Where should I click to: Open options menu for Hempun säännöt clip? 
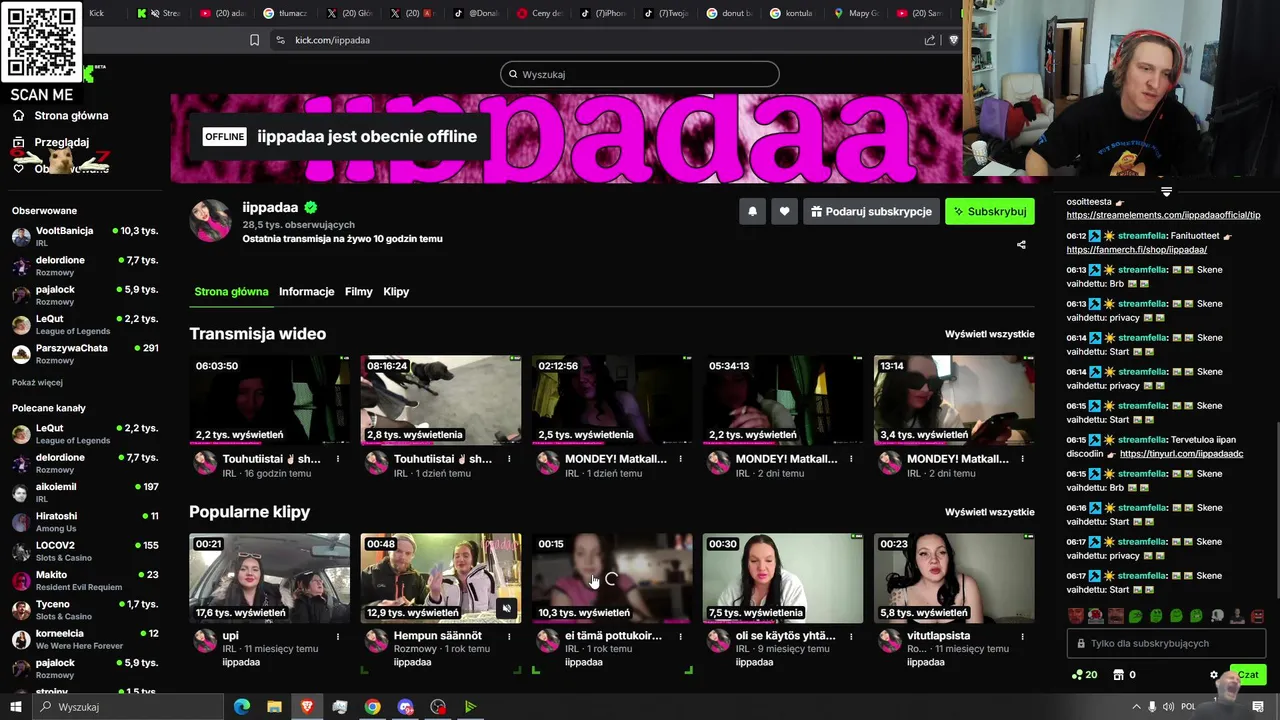509,636
